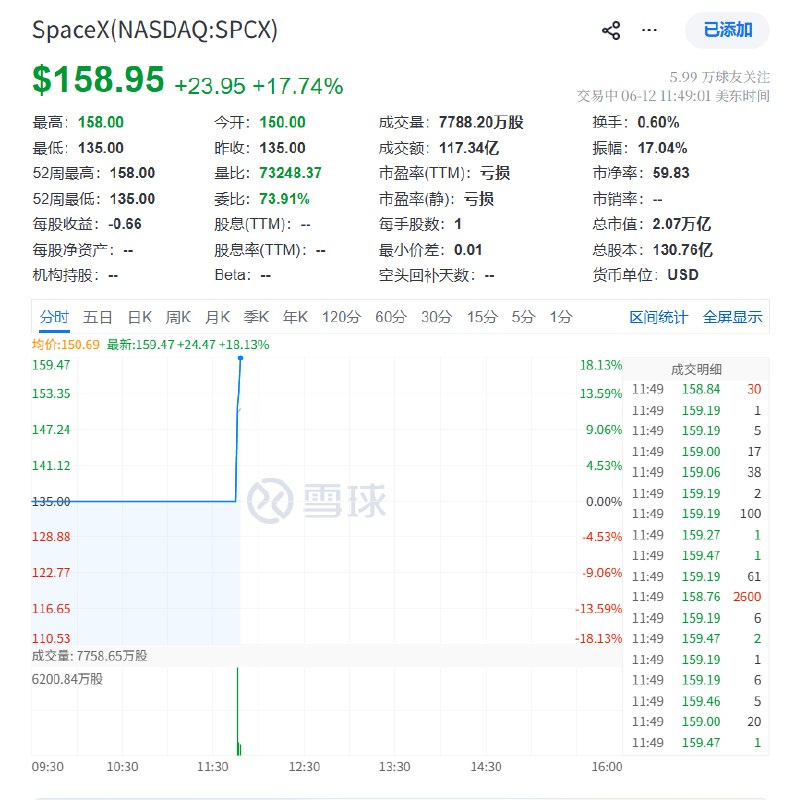Screen dimensions: 795x800
Task: Open the 15分 chart tab
Action: point(482,317)
